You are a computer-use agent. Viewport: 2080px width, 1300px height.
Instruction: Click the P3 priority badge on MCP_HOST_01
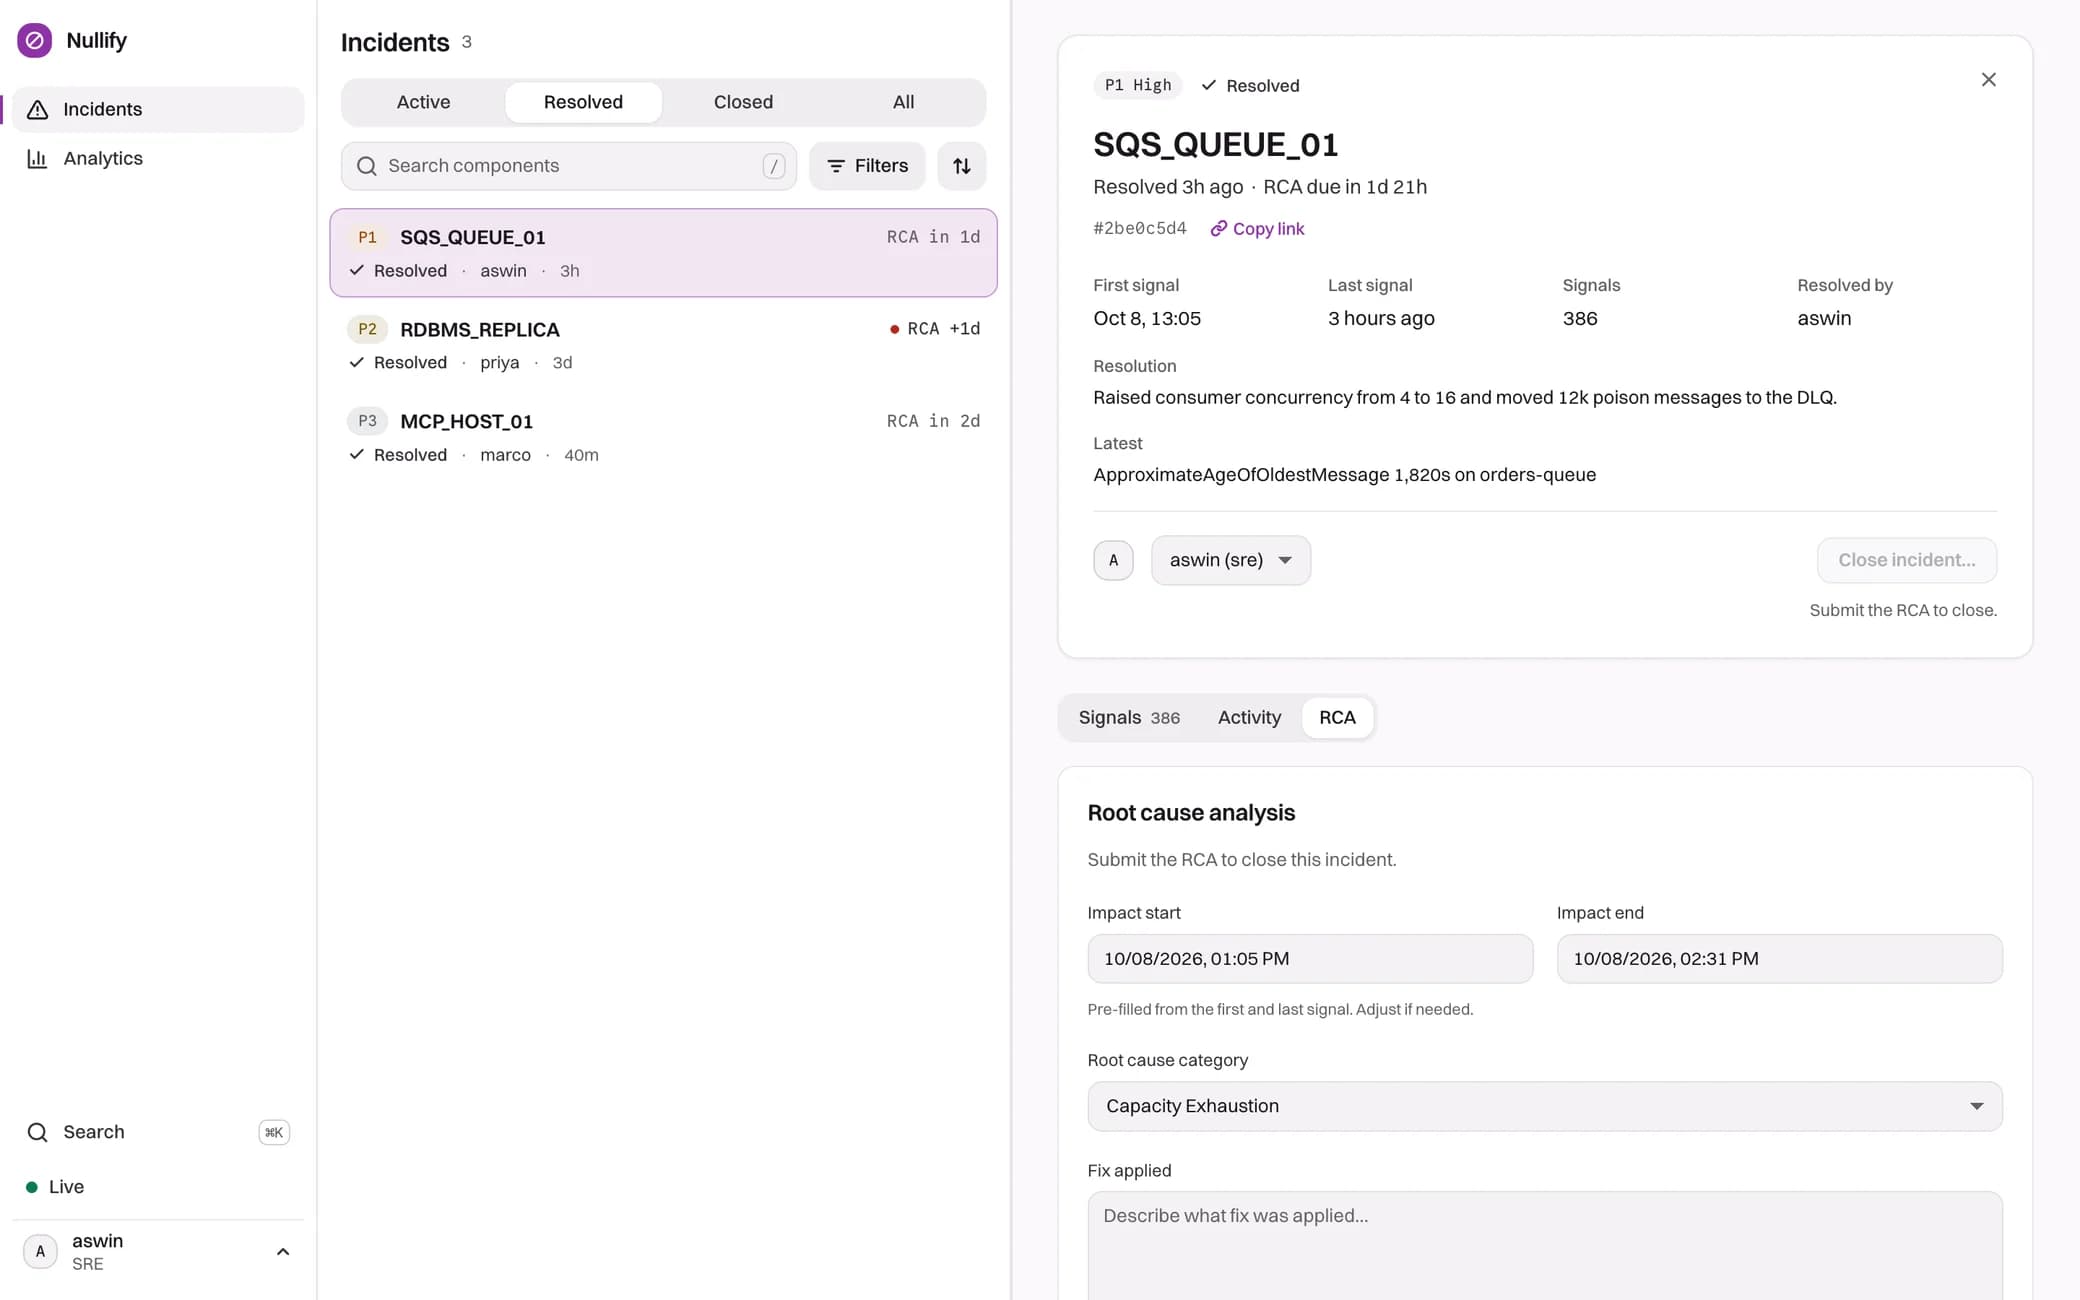coord(367,421)
